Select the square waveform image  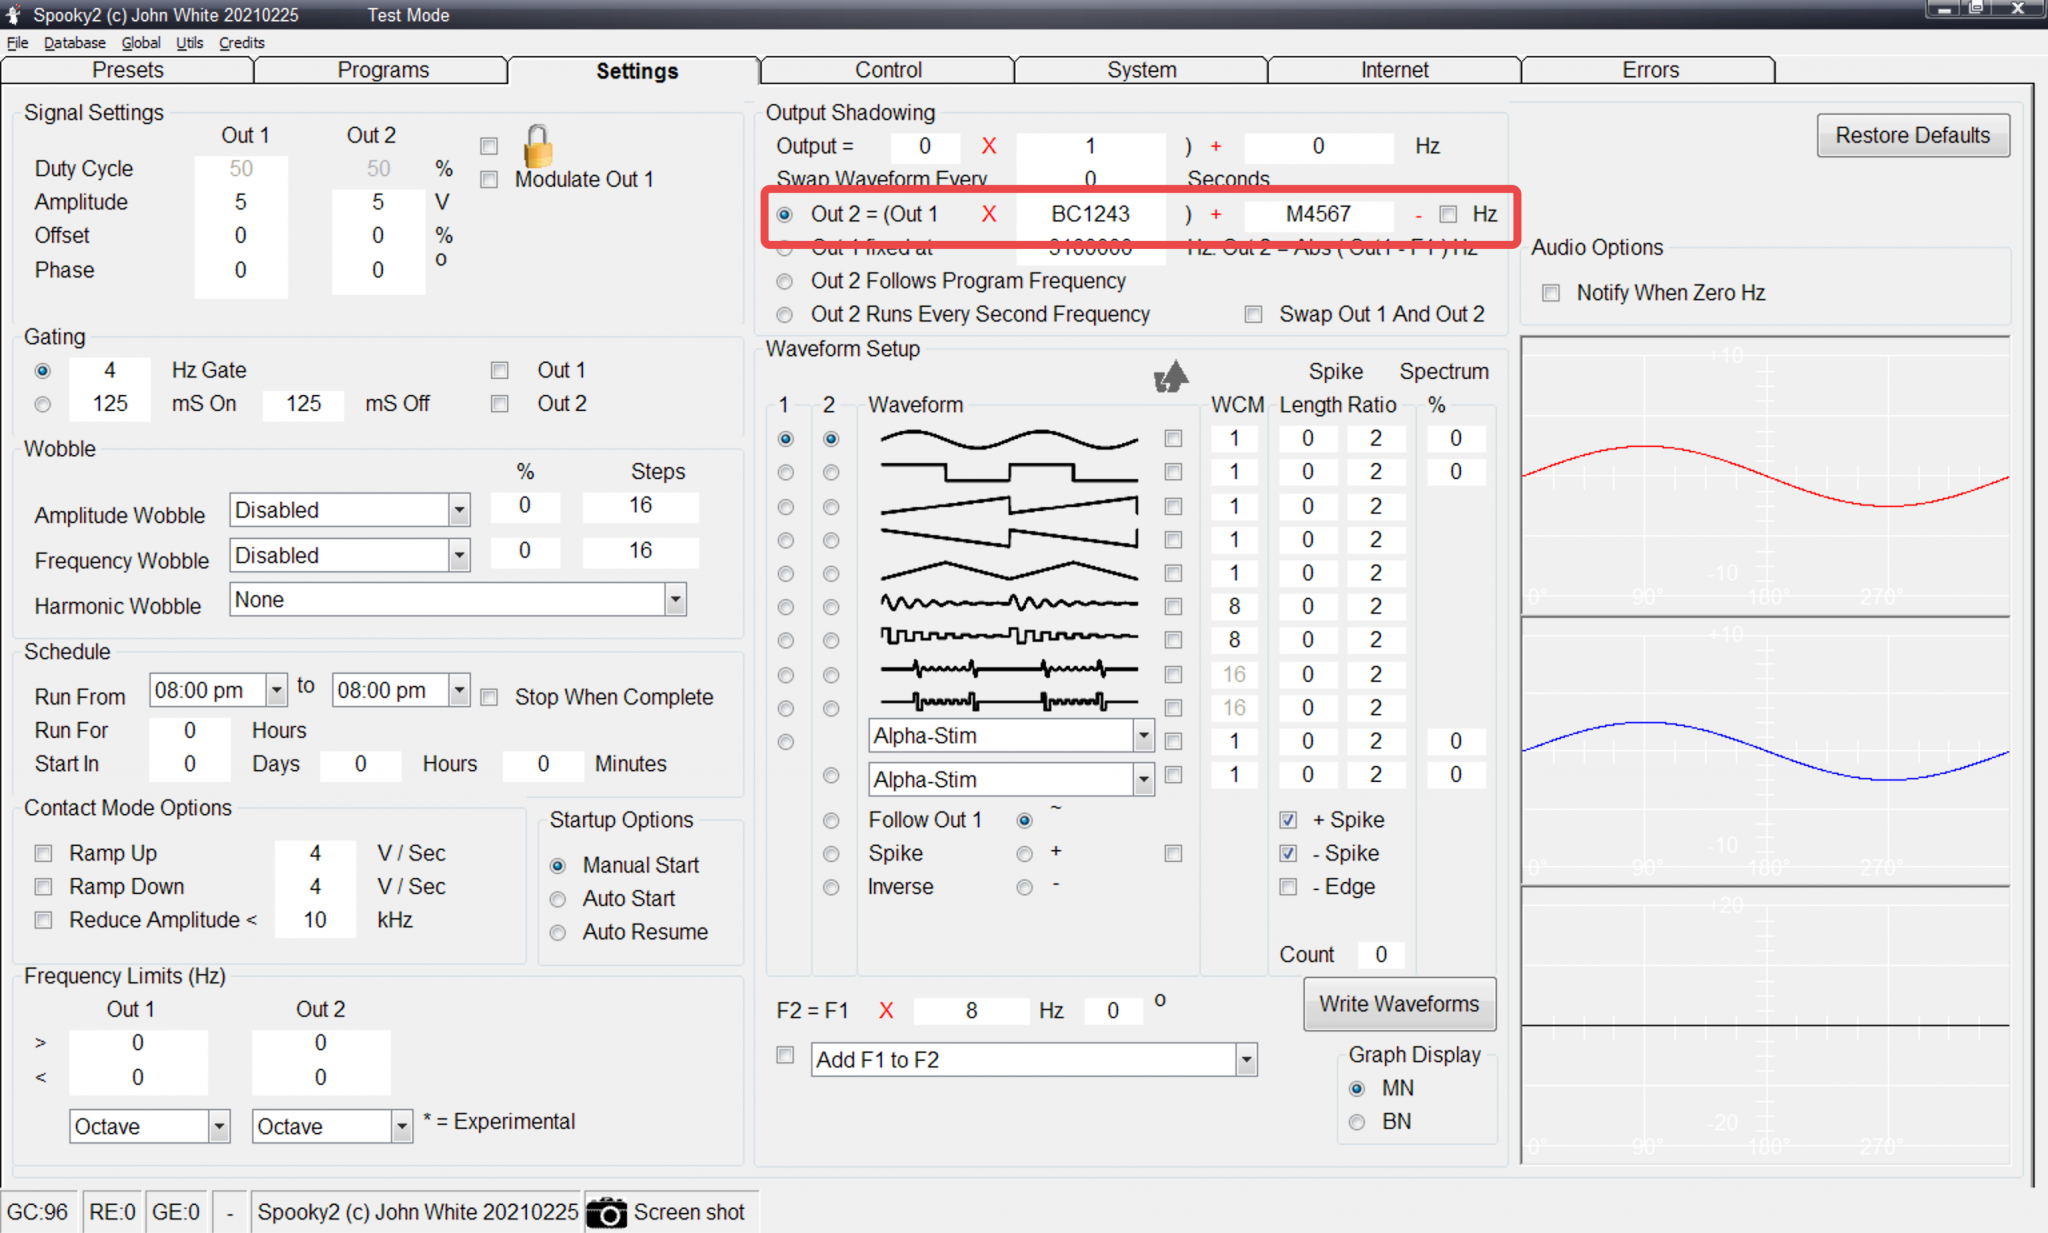coord(1008,472)
